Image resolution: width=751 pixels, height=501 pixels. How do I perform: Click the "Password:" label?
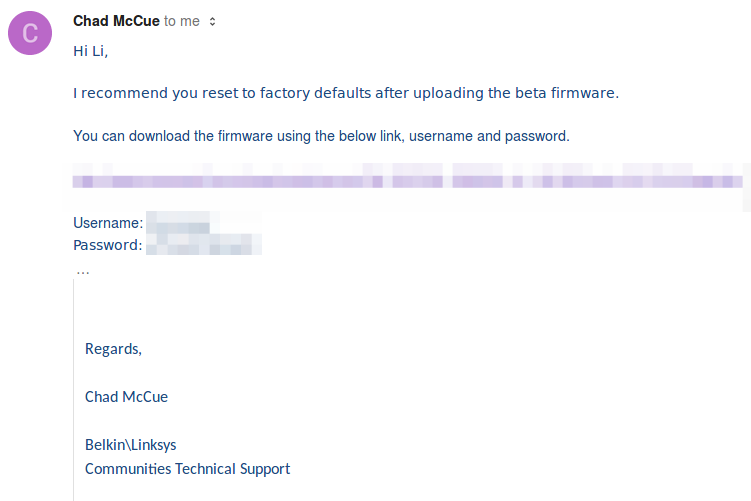(107, 244)
